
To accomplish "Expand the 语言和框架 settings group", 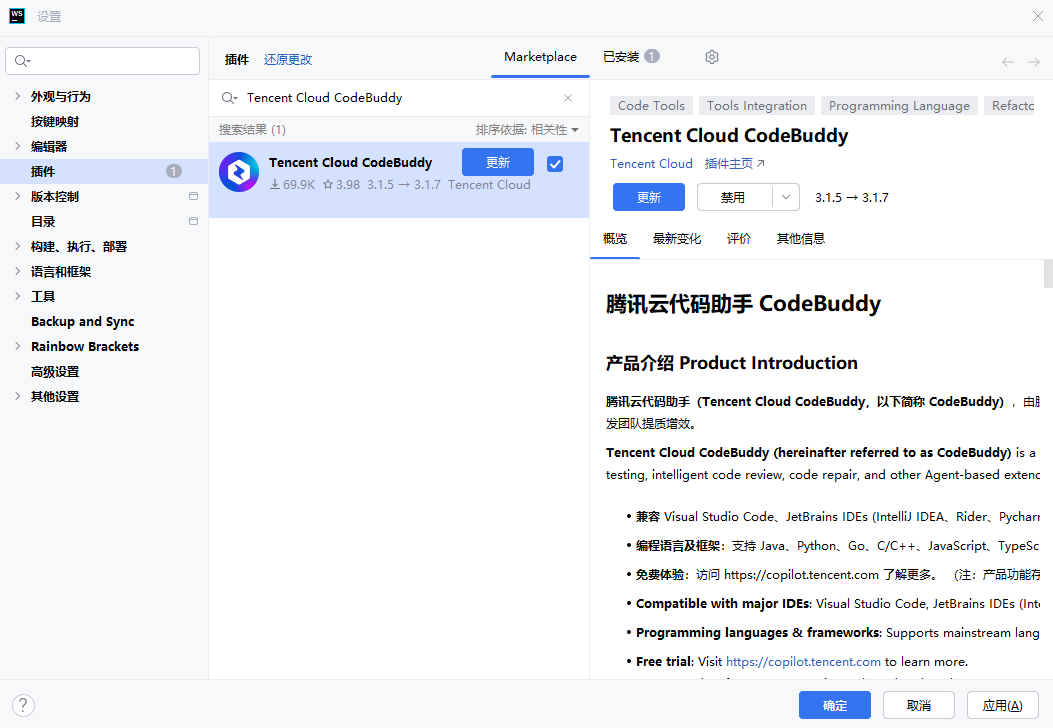I will pyautogui.click(x=17, y=271).
